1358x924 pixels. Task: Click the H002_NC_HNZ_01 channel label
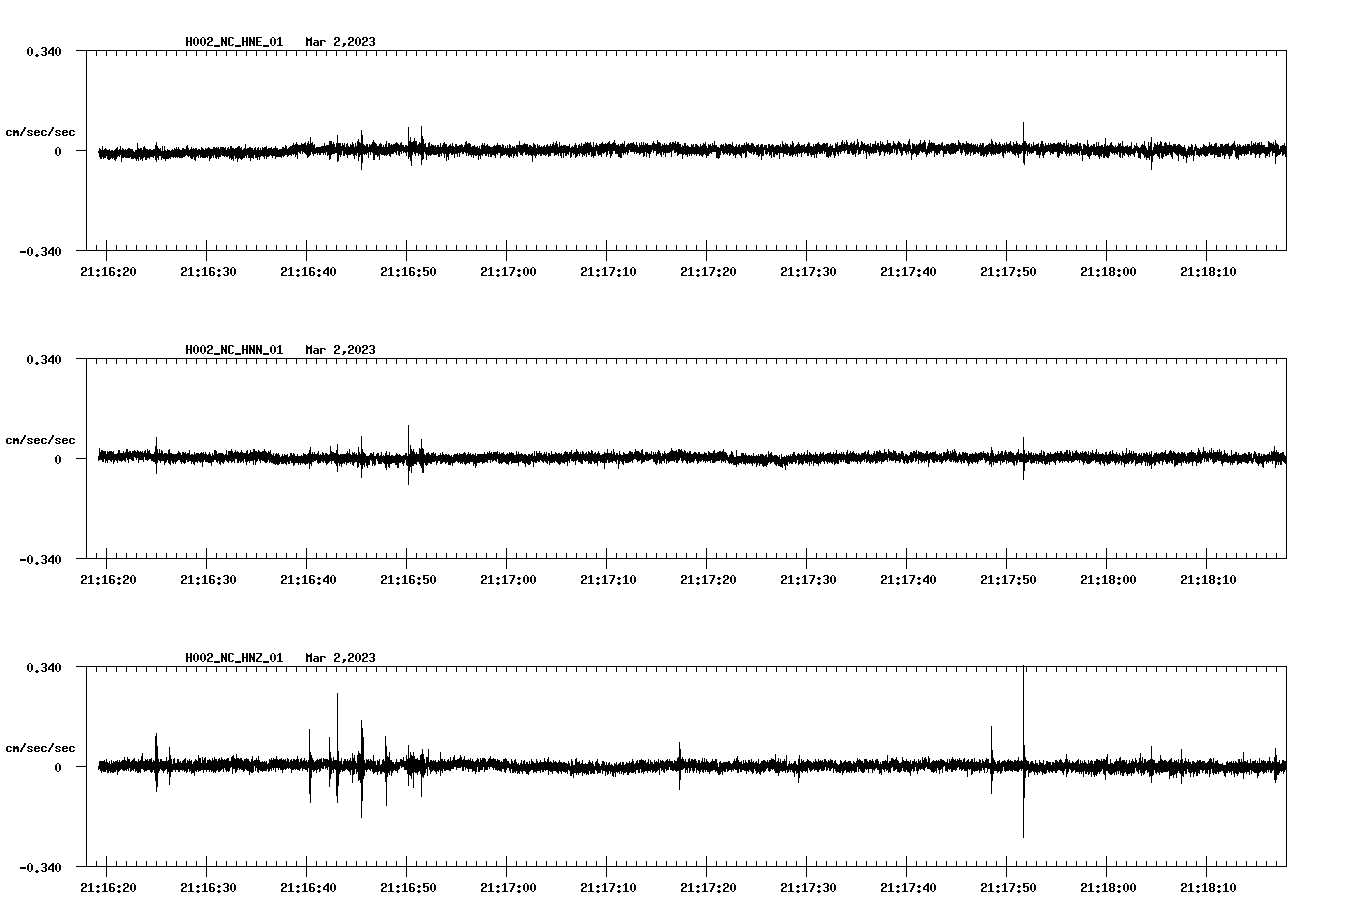coord(233,658)
